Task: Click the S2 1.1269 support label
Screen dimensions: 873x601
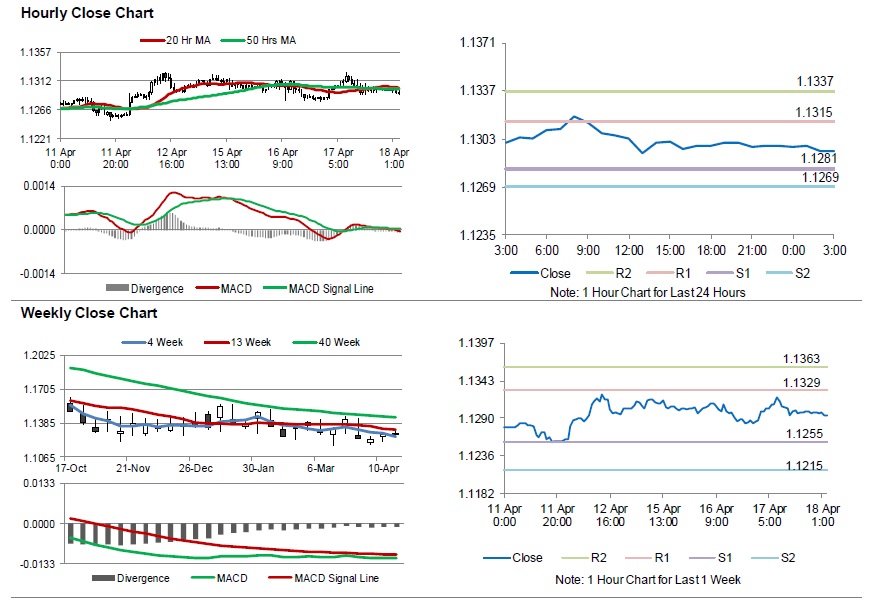Action: 820,178
